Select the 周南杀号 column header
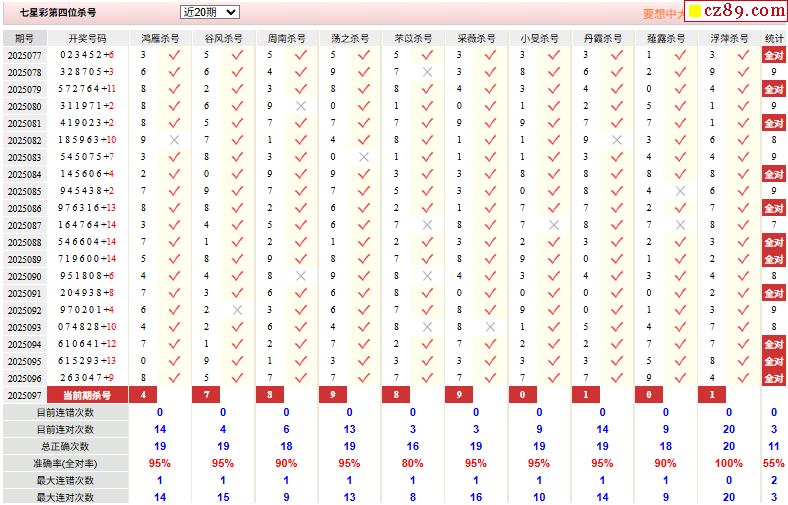 click(286, 38)
